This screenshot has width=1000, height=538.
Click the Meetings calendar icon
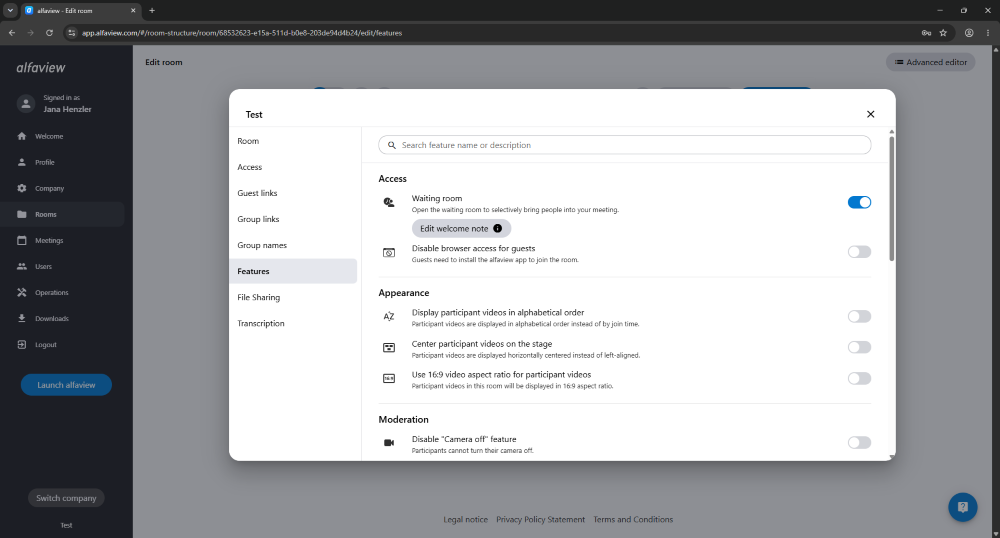tap(22, 240)
